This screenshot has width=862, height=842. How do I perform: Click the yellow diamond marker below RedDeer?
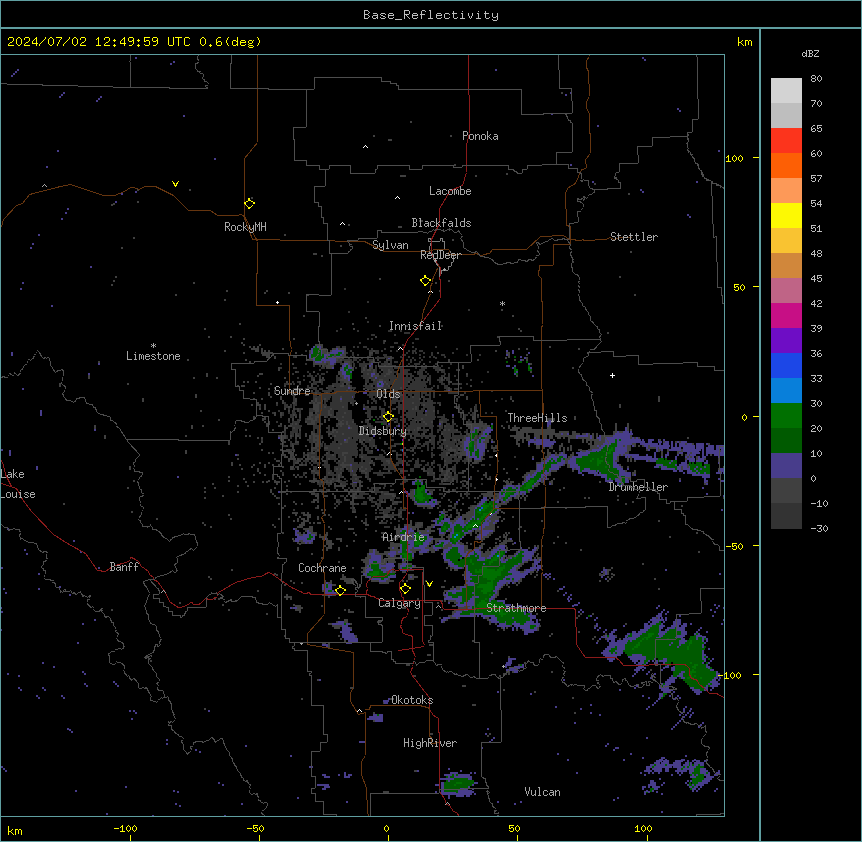click(x=426, y=280)
